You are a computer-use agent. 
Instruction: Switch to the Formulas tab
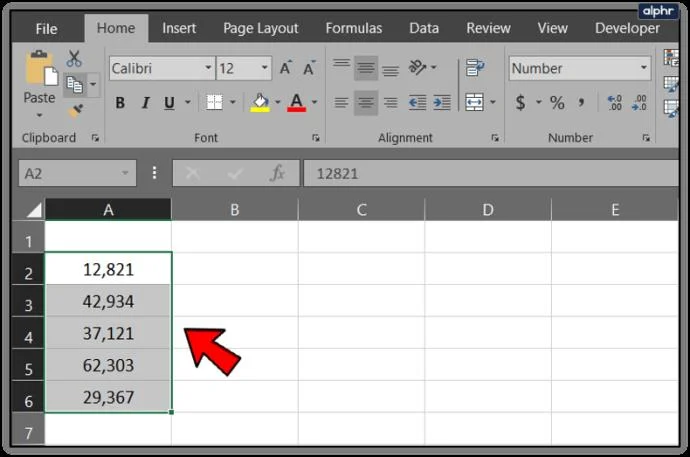(x=354, y=28)
